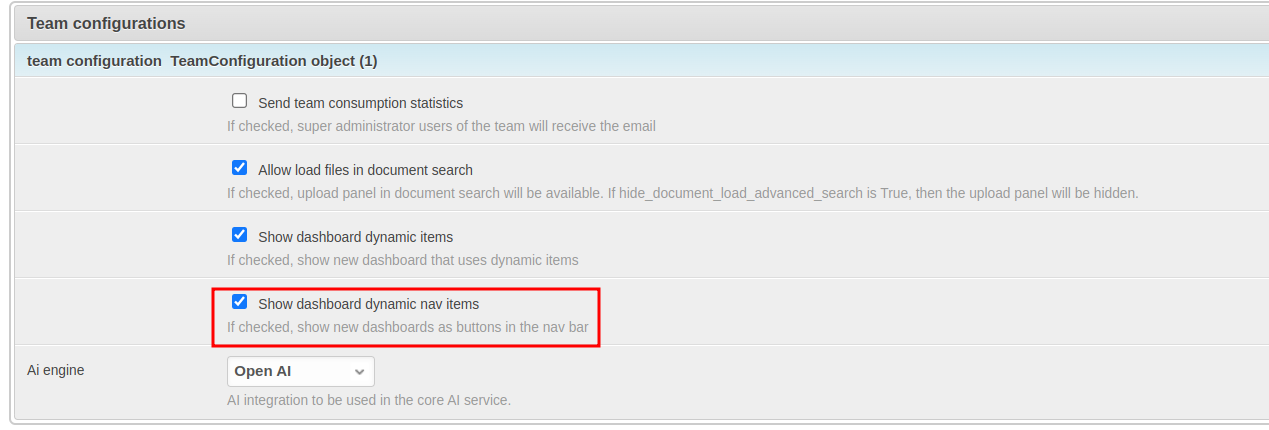Click the 'Ai engine' field label

tap(56, 370)
